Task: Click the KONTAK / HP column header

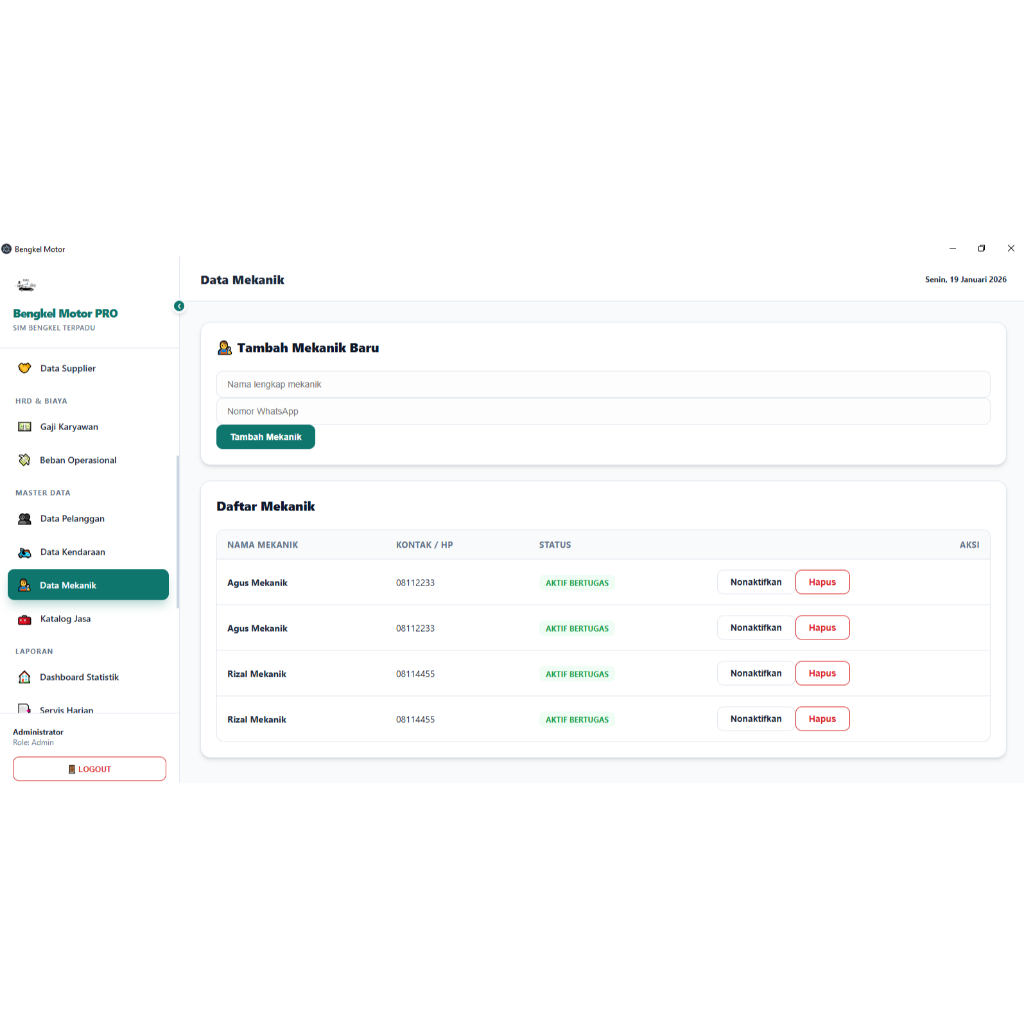Action: [424, 545]
